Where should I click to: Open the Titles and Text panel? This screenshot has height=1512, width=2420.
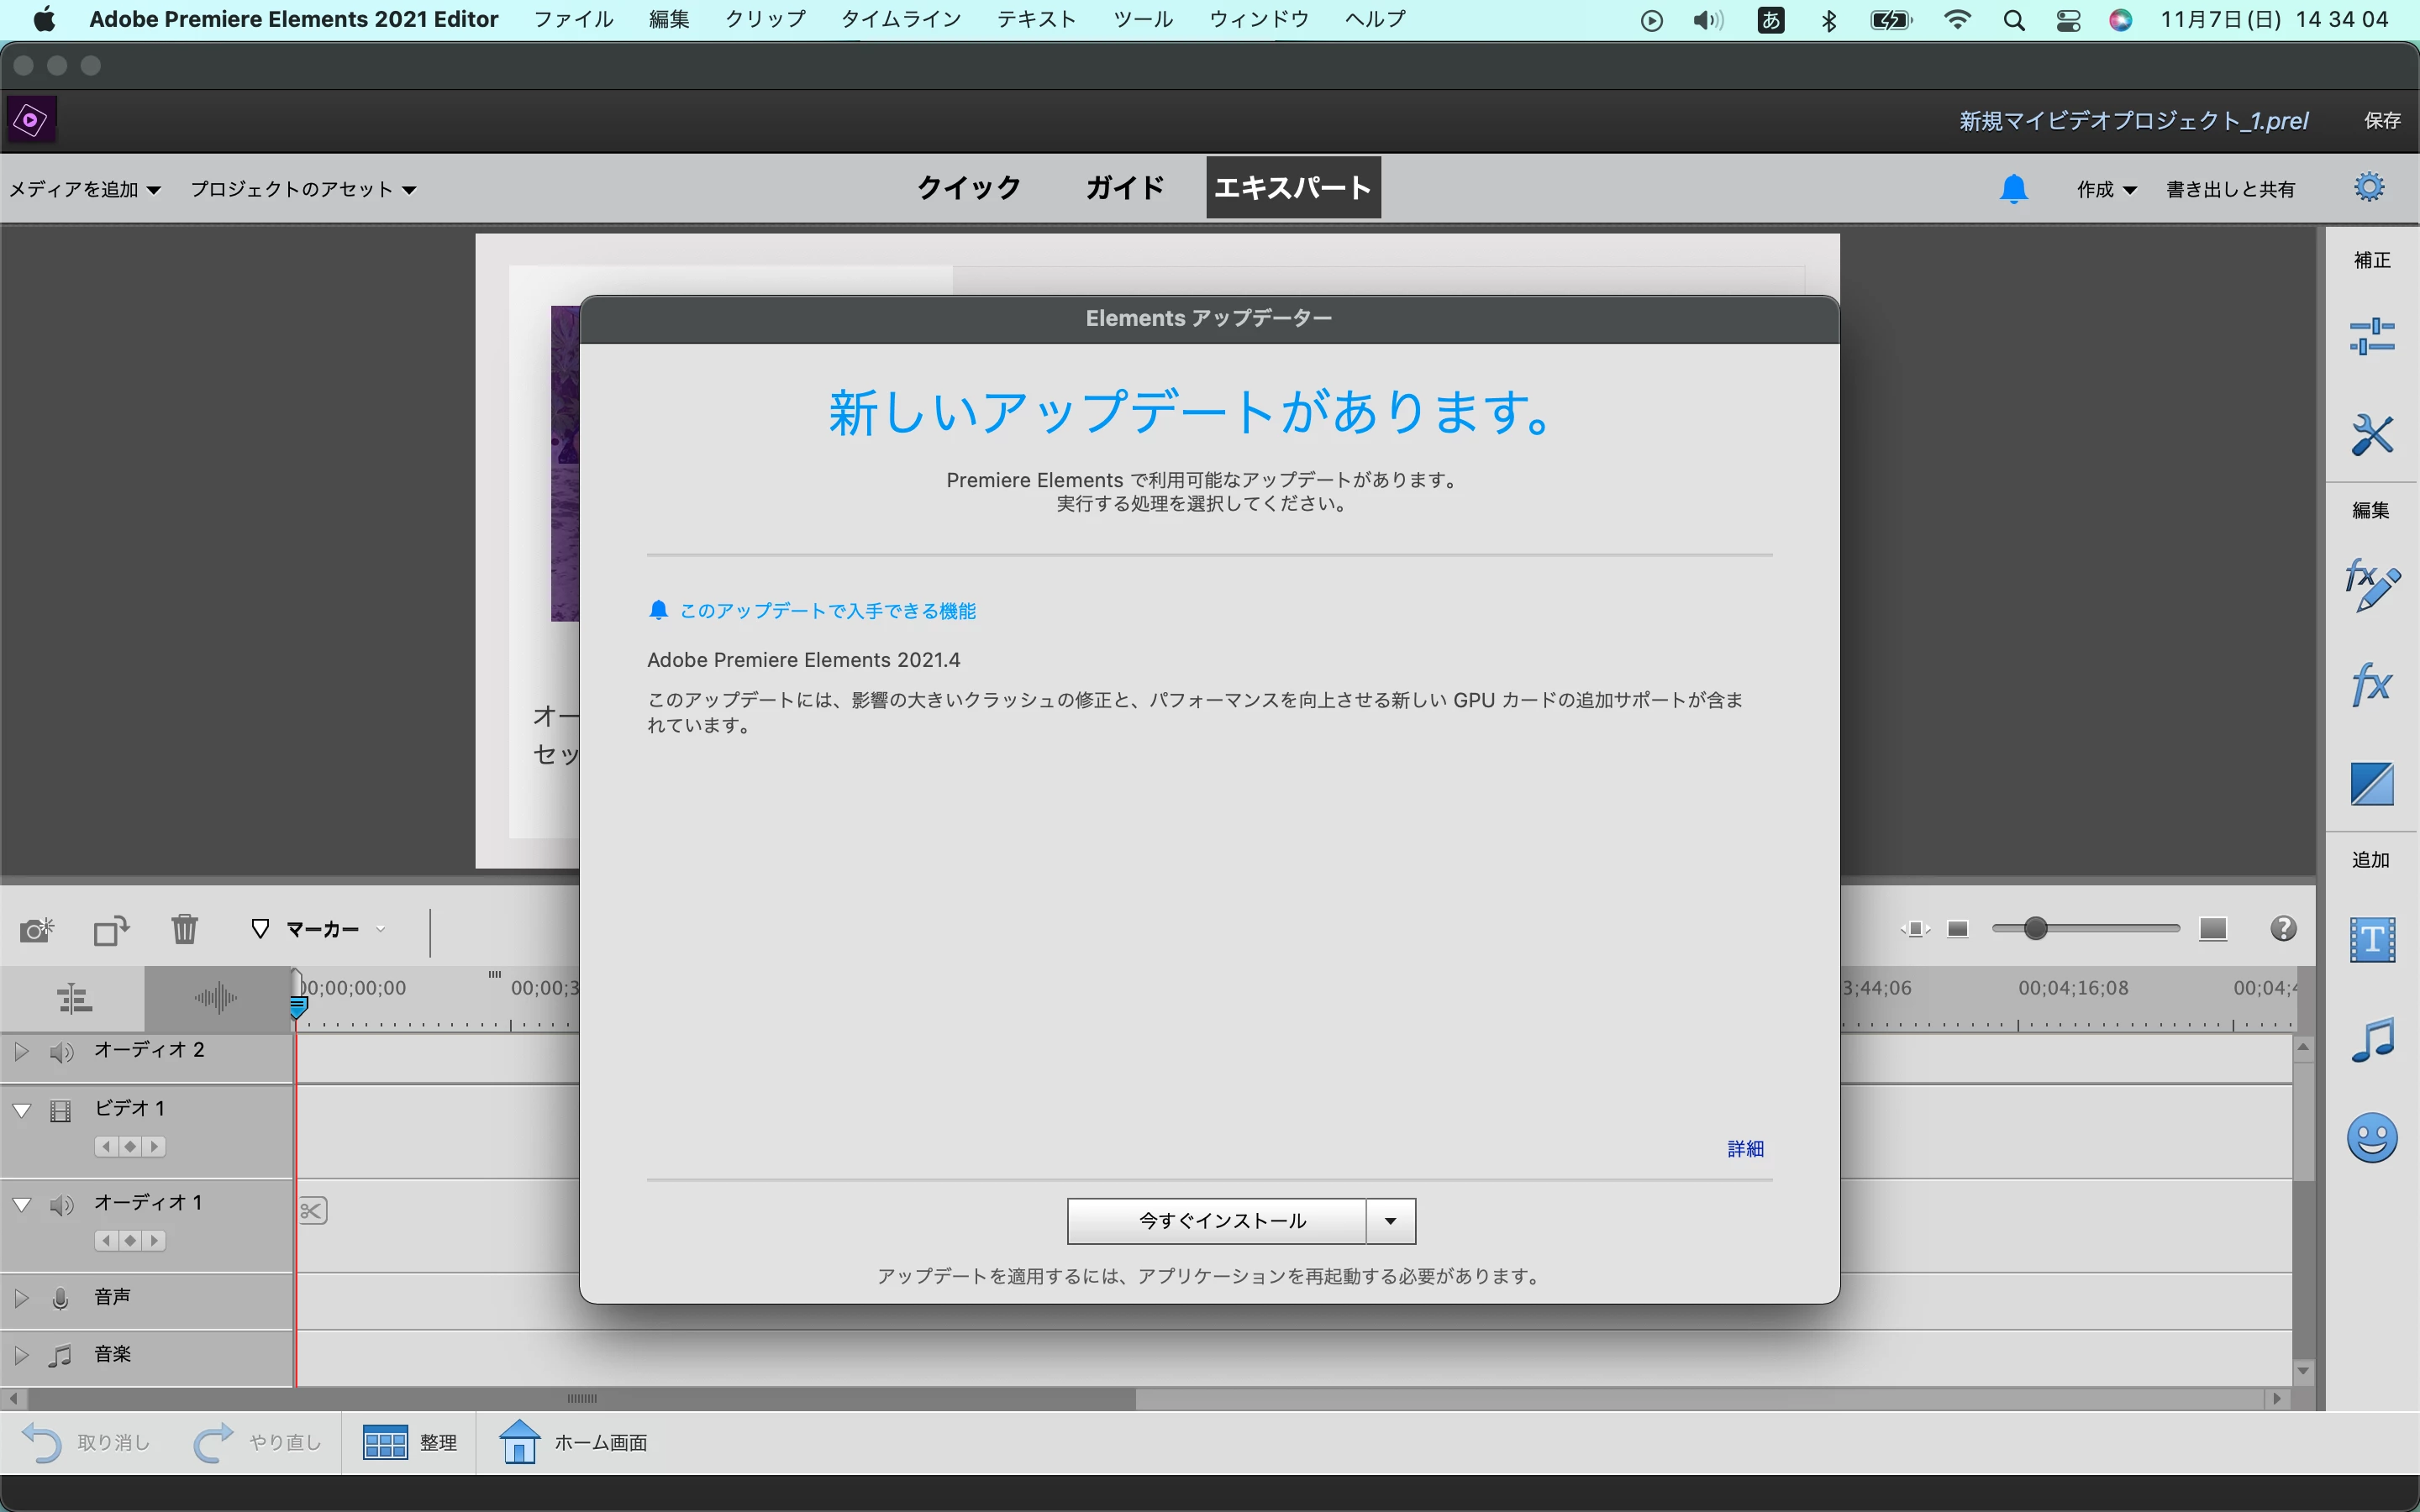point(2371,940)
